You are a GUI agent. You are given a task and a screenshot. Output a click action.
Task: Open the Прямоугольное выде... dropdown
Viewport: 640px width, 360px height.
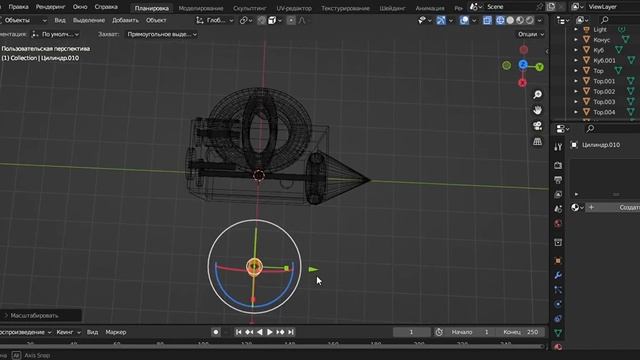162,34
